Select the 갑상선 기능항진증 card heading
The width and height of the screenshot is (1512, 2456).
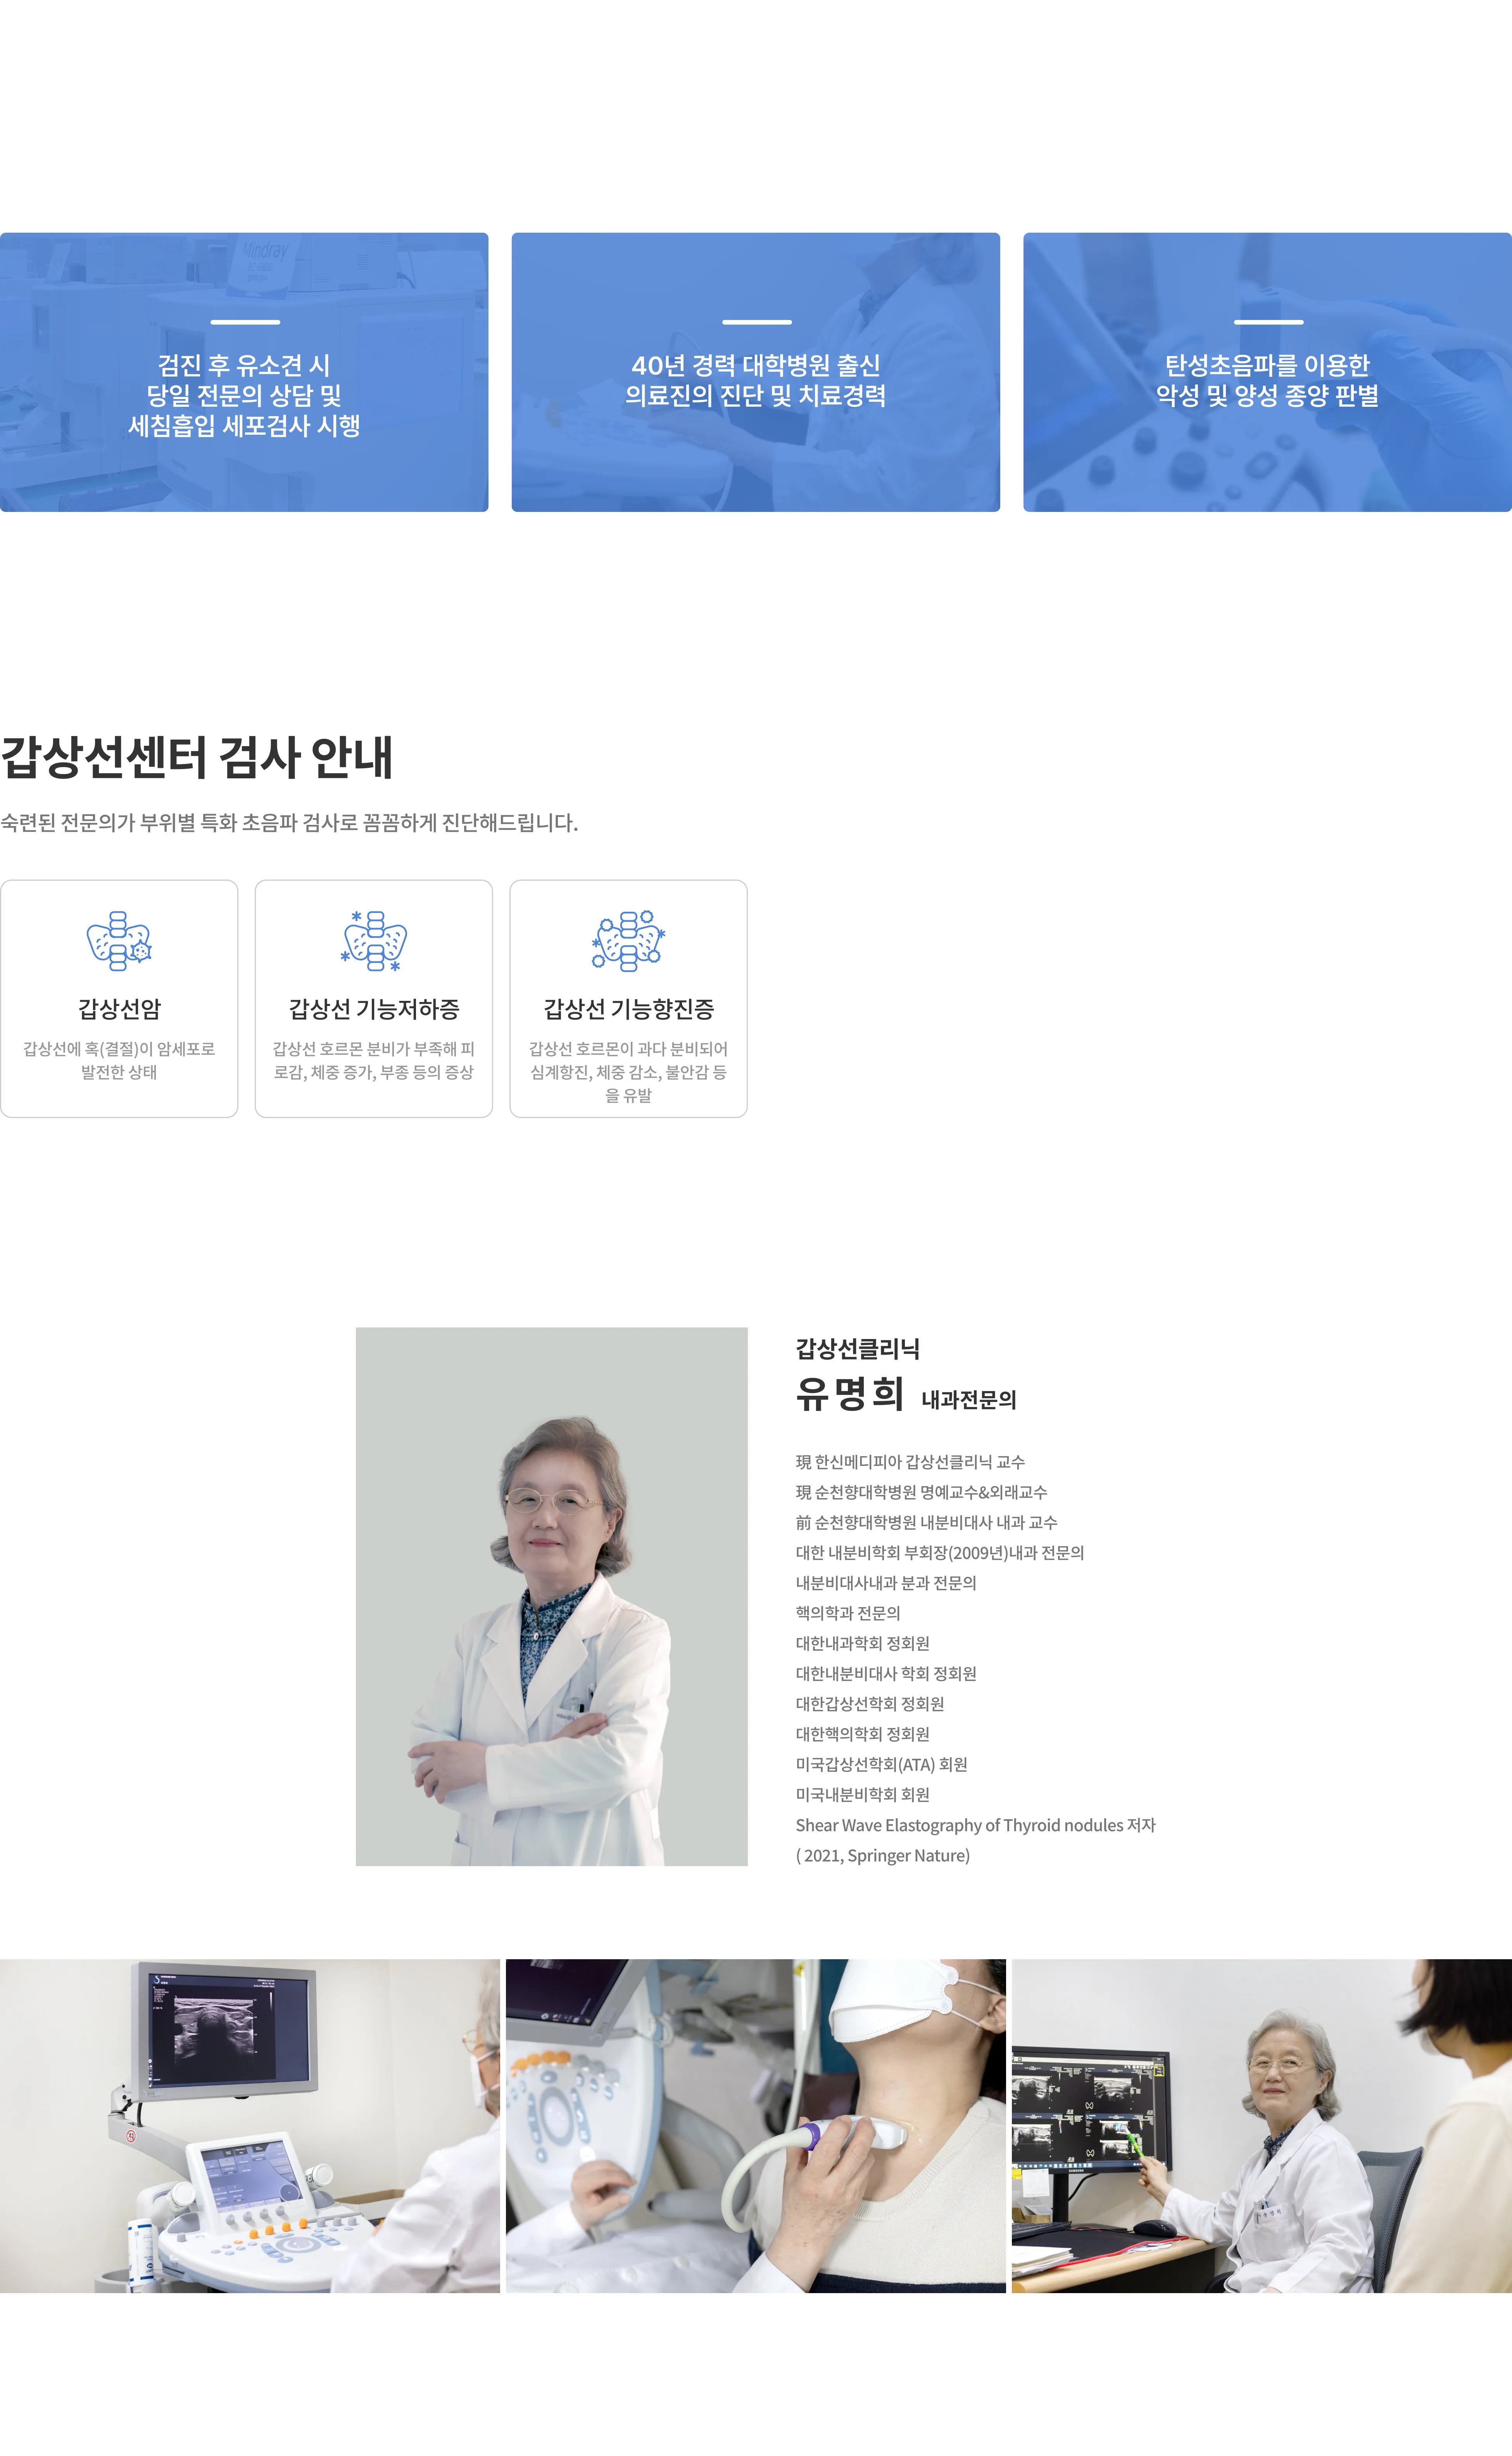click(x=628, y=1009)
